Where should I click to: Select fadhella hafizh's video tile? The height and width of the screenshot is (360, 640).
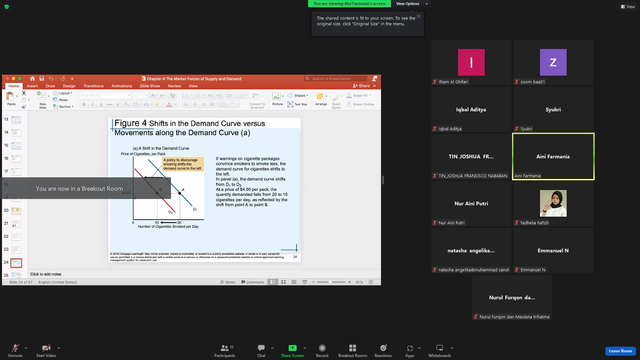pyautogui.click(x=553, y=204)
